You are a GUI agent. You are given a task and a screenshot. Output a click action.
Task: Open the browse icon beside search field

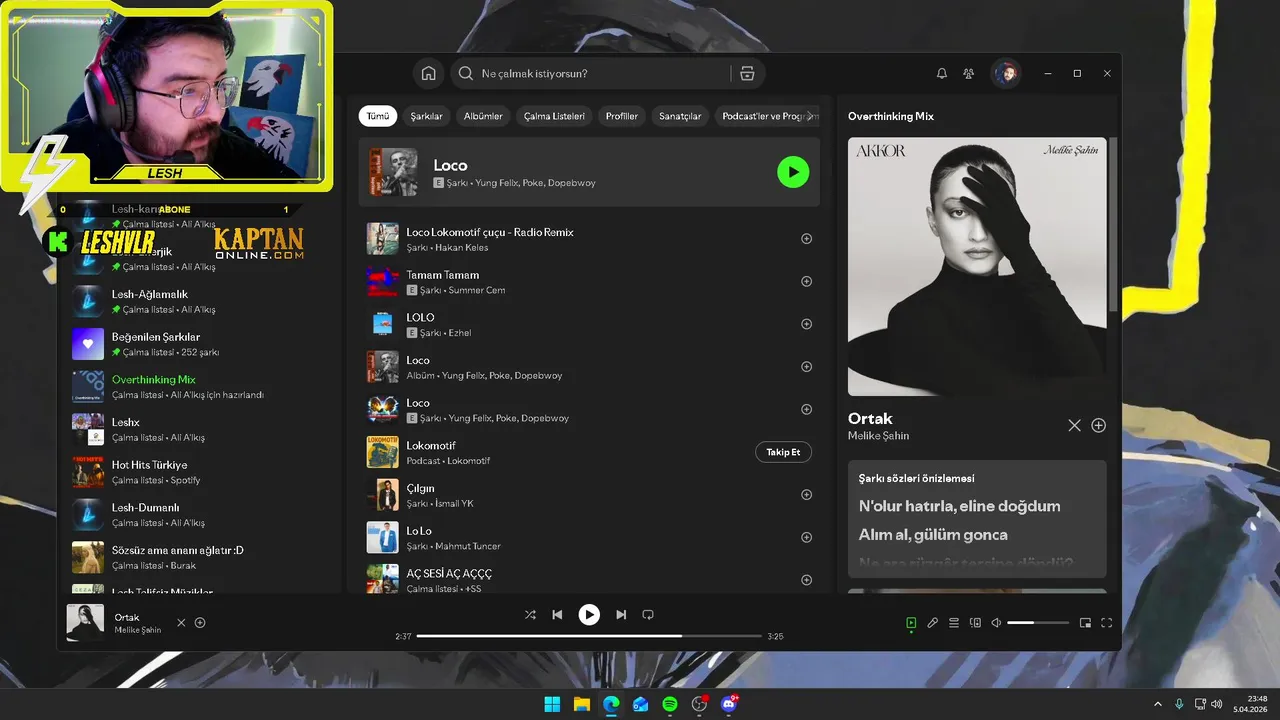(747, 73)
